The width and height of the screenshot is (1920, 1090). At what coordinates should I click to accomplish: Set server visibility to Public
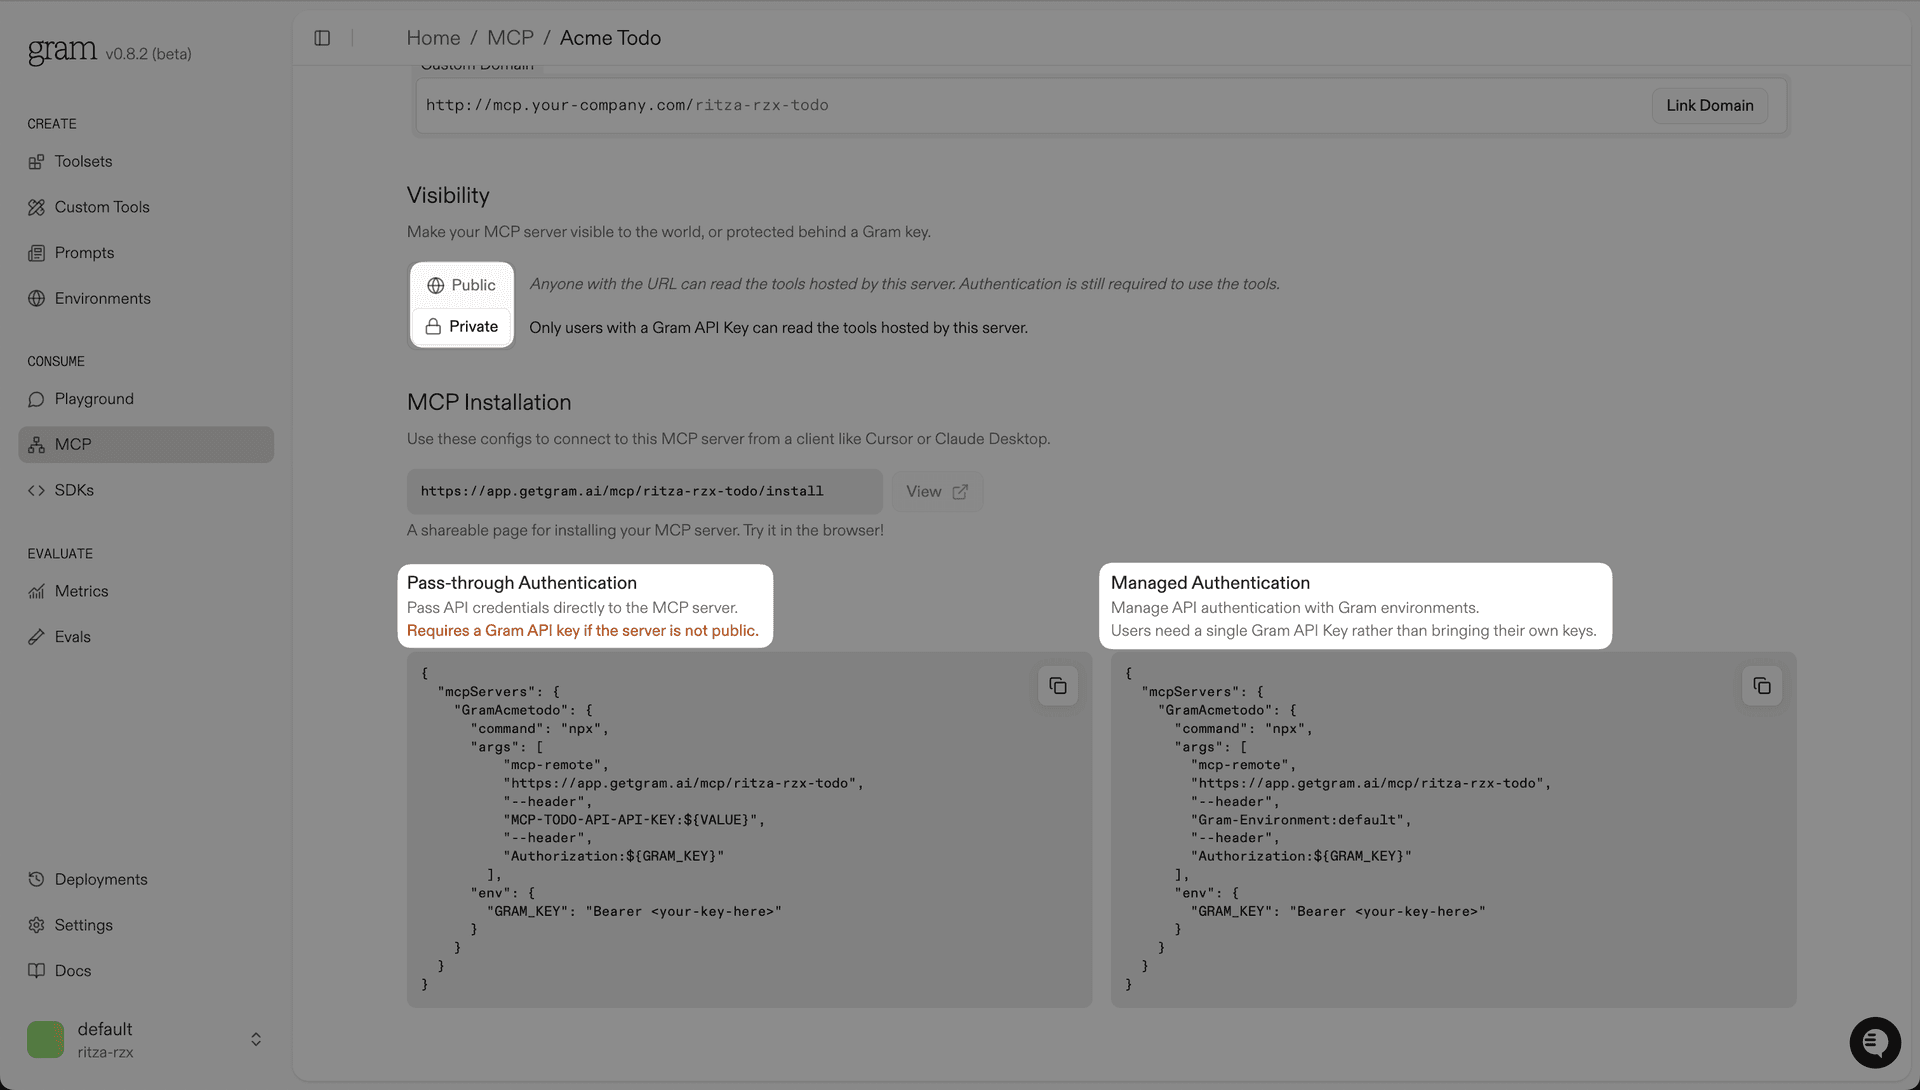[461, 285]
